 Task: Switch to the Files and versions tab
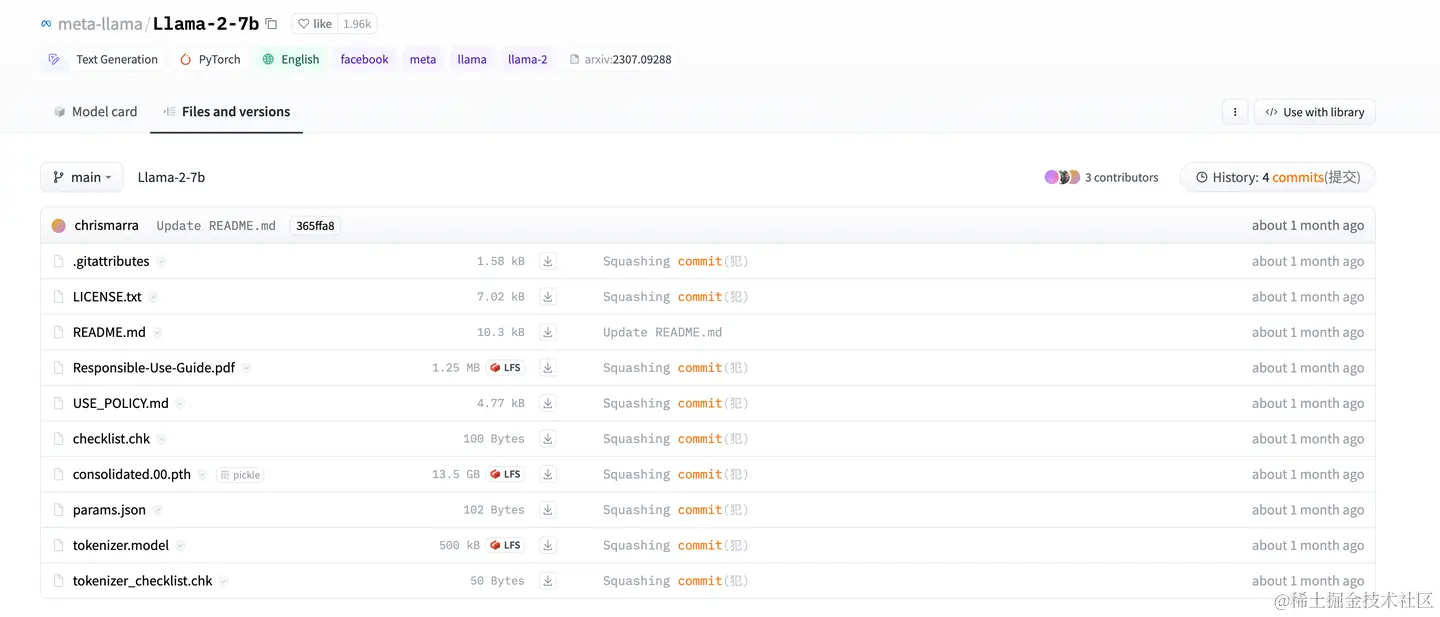point(227,112)
